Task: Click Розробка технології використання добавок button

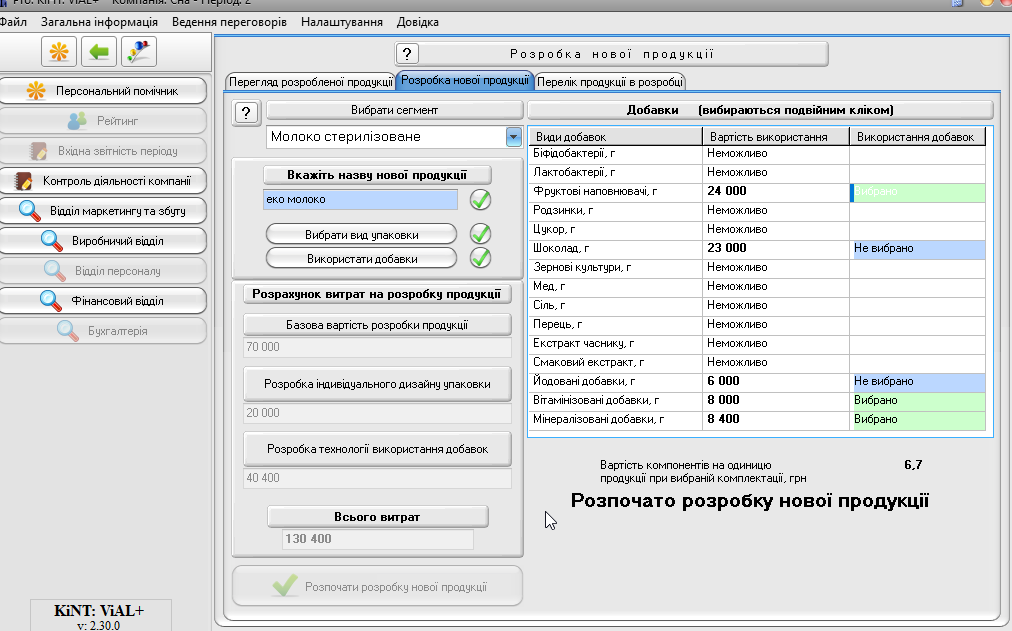Action: [377, 449]
